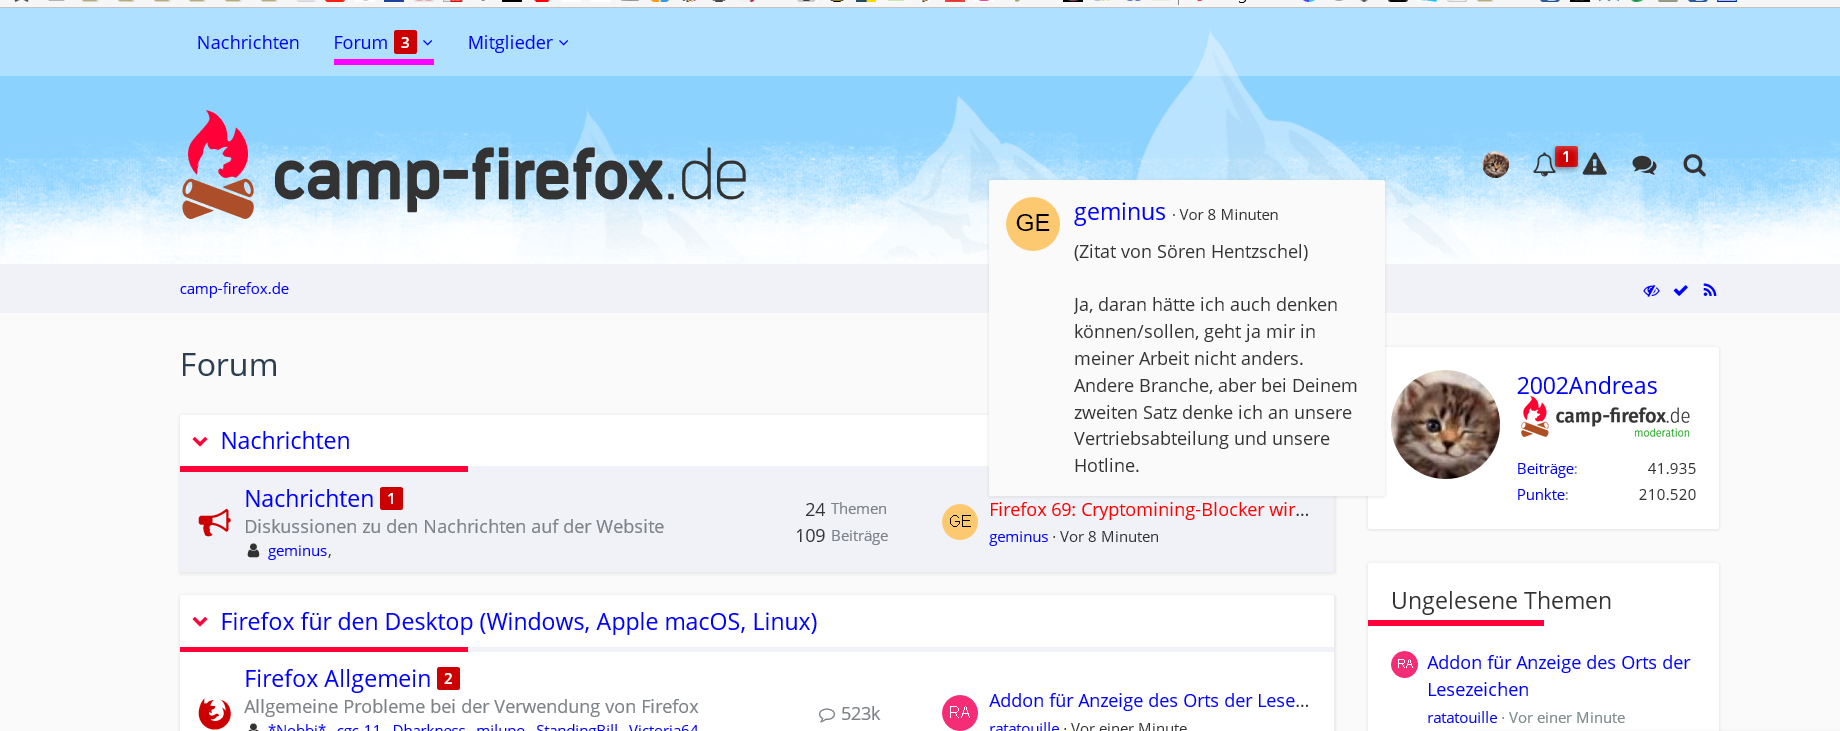
Task: Click RA avatar beside Addon für Anzeige des Orts der Lese...
Action: (960, 712)
